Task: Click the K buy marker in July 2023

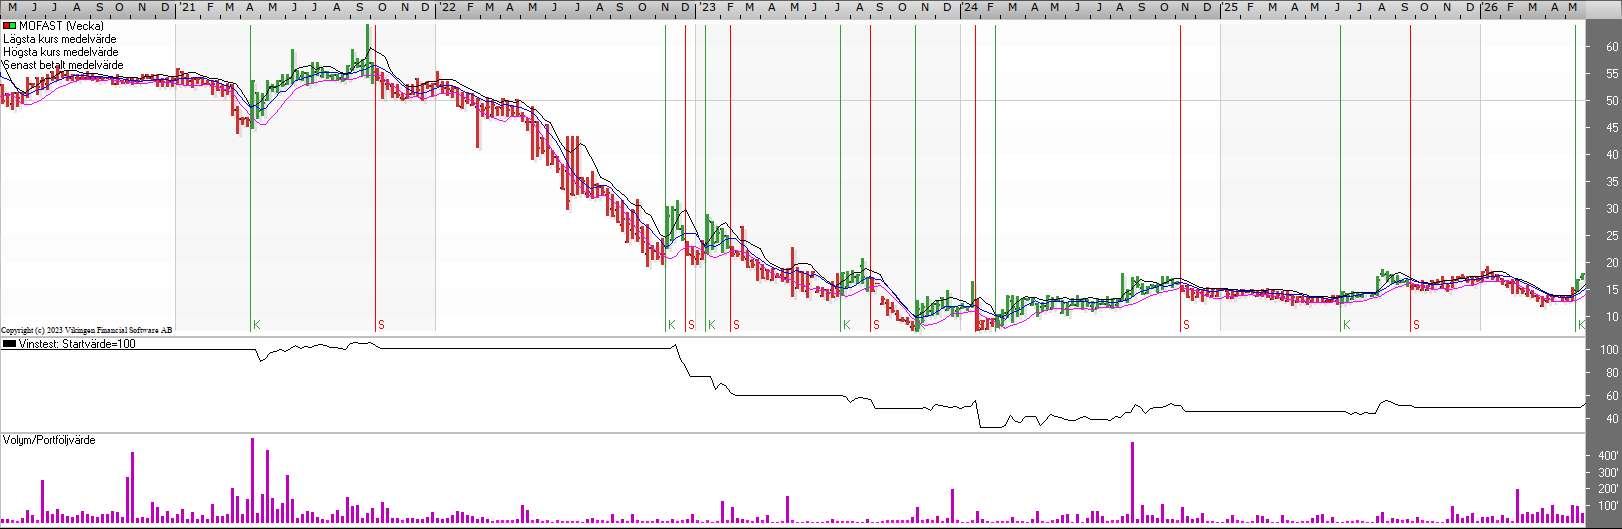Action: (847, 325)
